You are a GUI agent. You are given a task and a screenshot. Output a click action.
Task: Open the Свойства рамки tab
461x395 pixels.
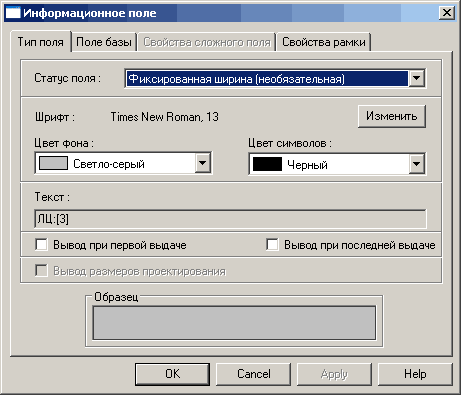(324, 42)
